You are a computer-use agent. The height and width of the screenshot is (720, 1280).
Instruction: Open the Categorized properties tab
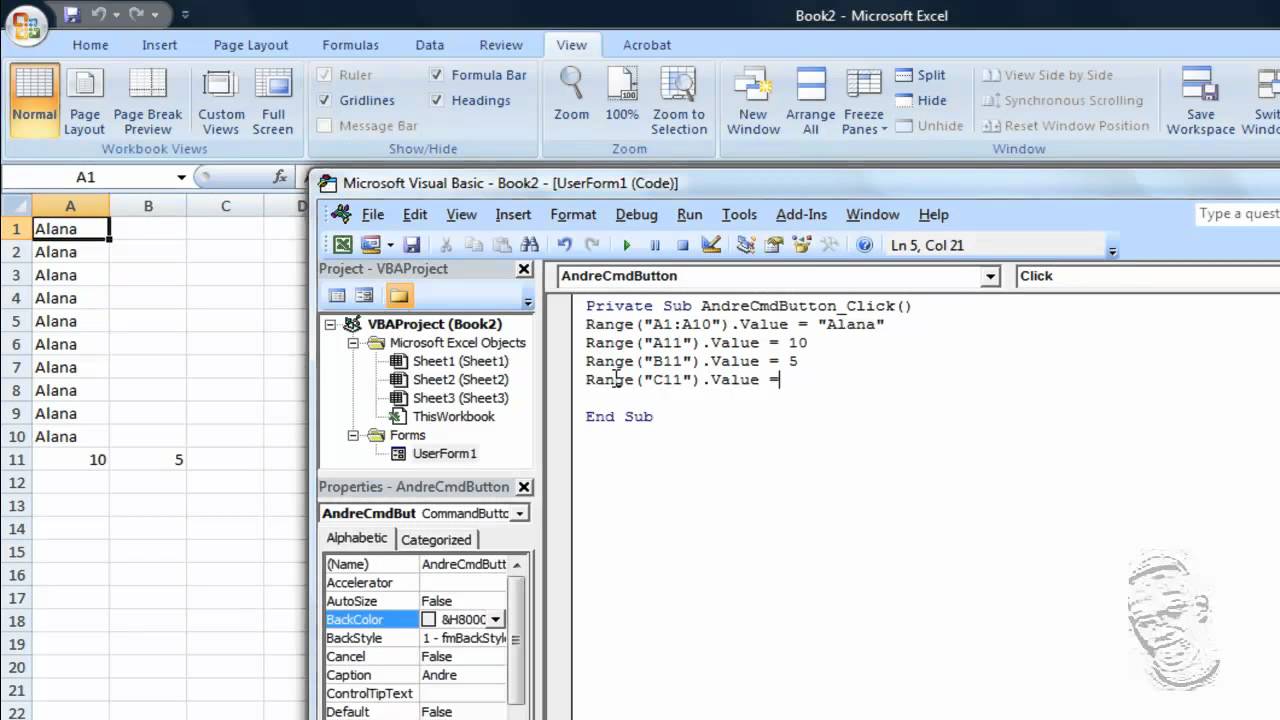click(436, 539)
